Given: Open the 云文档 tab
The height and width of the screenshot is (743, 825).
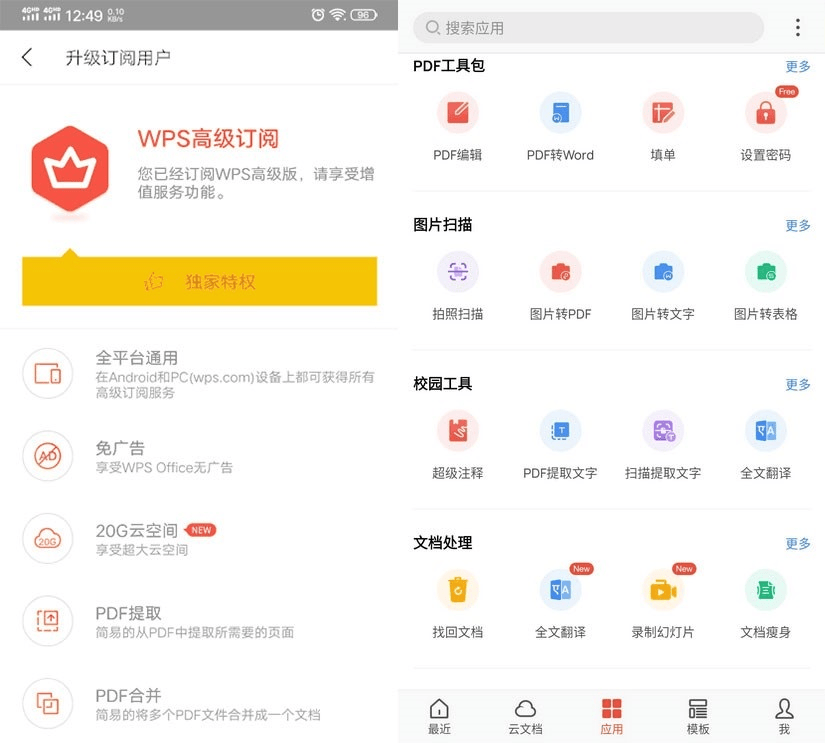Looking at the screenshot, I should pos(527,714).
